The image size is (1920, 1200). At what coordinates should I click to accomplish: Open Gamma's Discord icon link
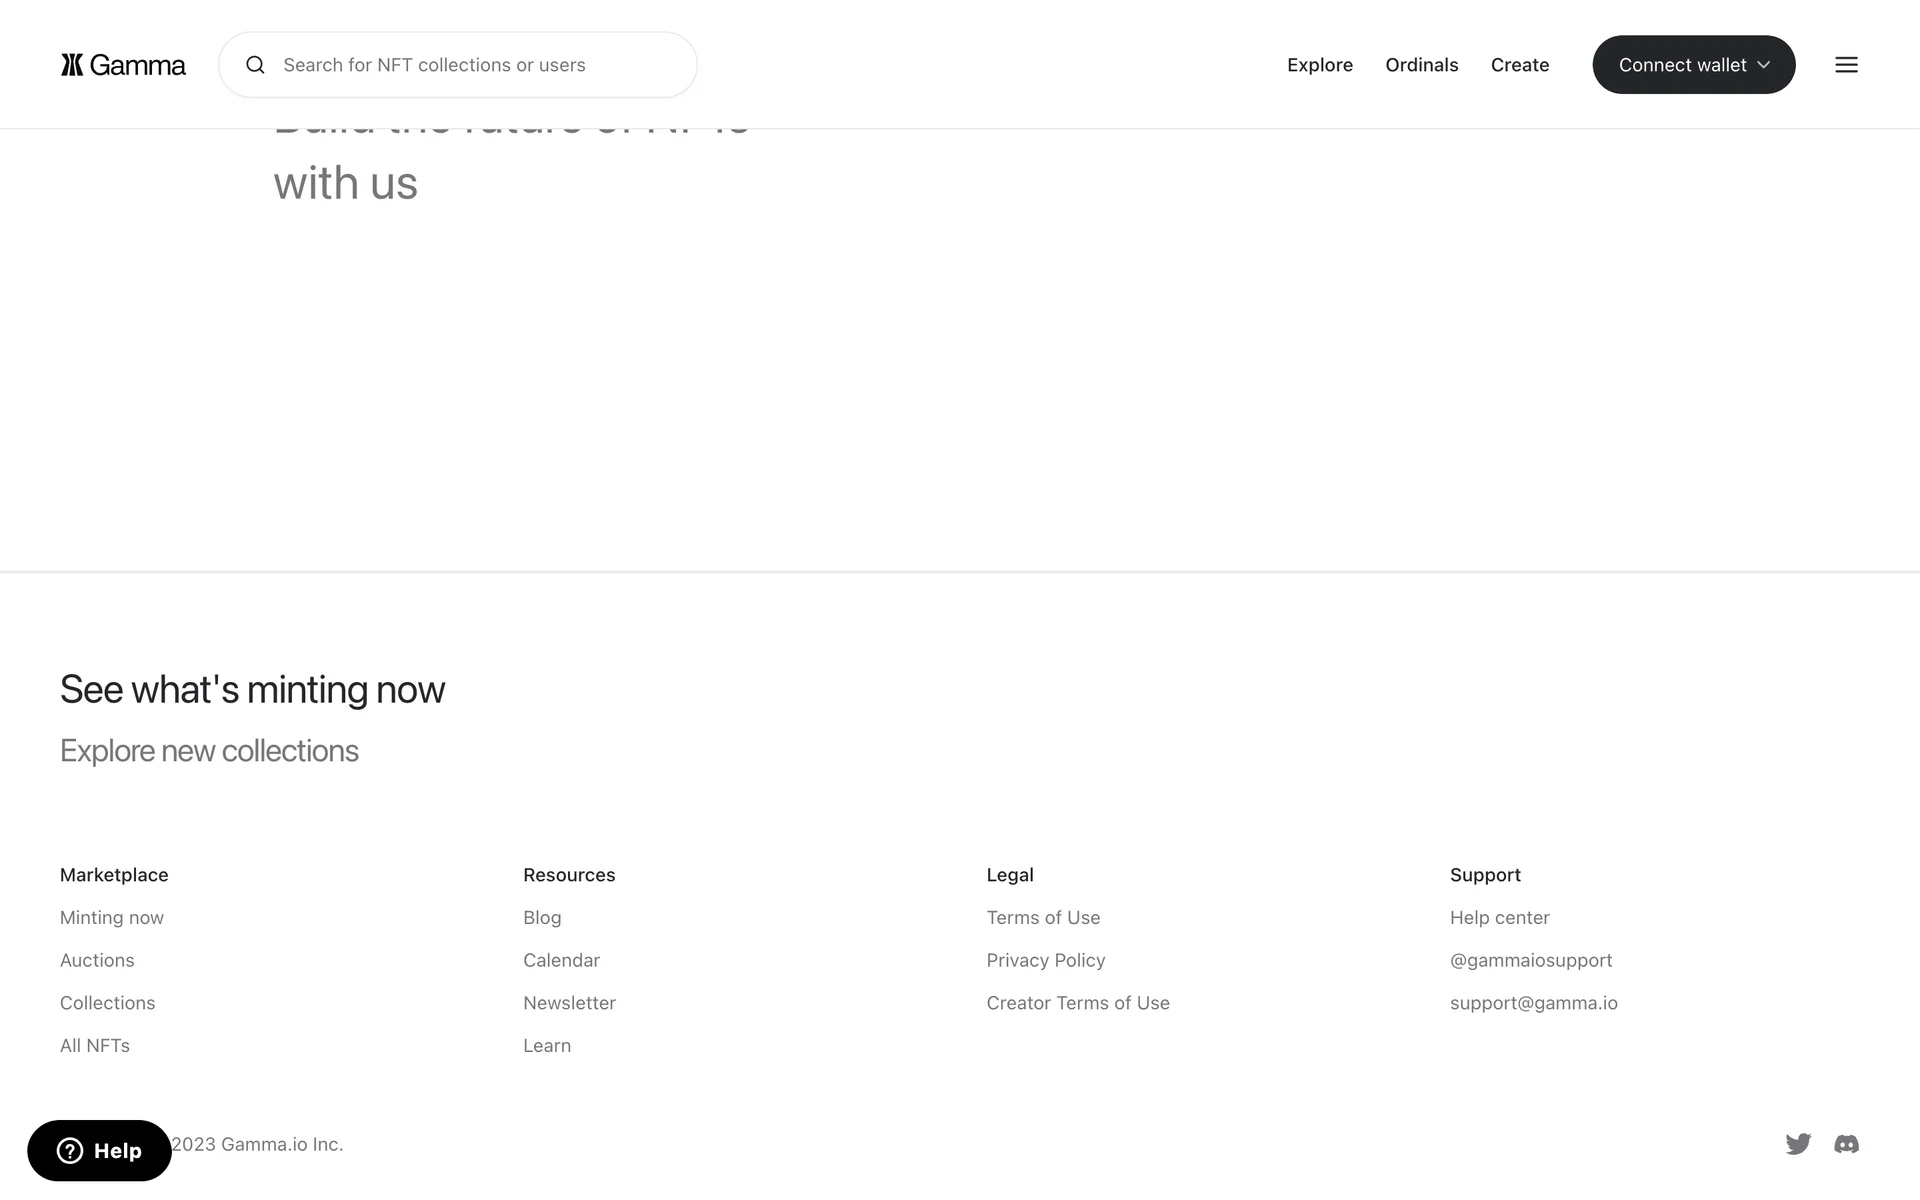1846,1144
